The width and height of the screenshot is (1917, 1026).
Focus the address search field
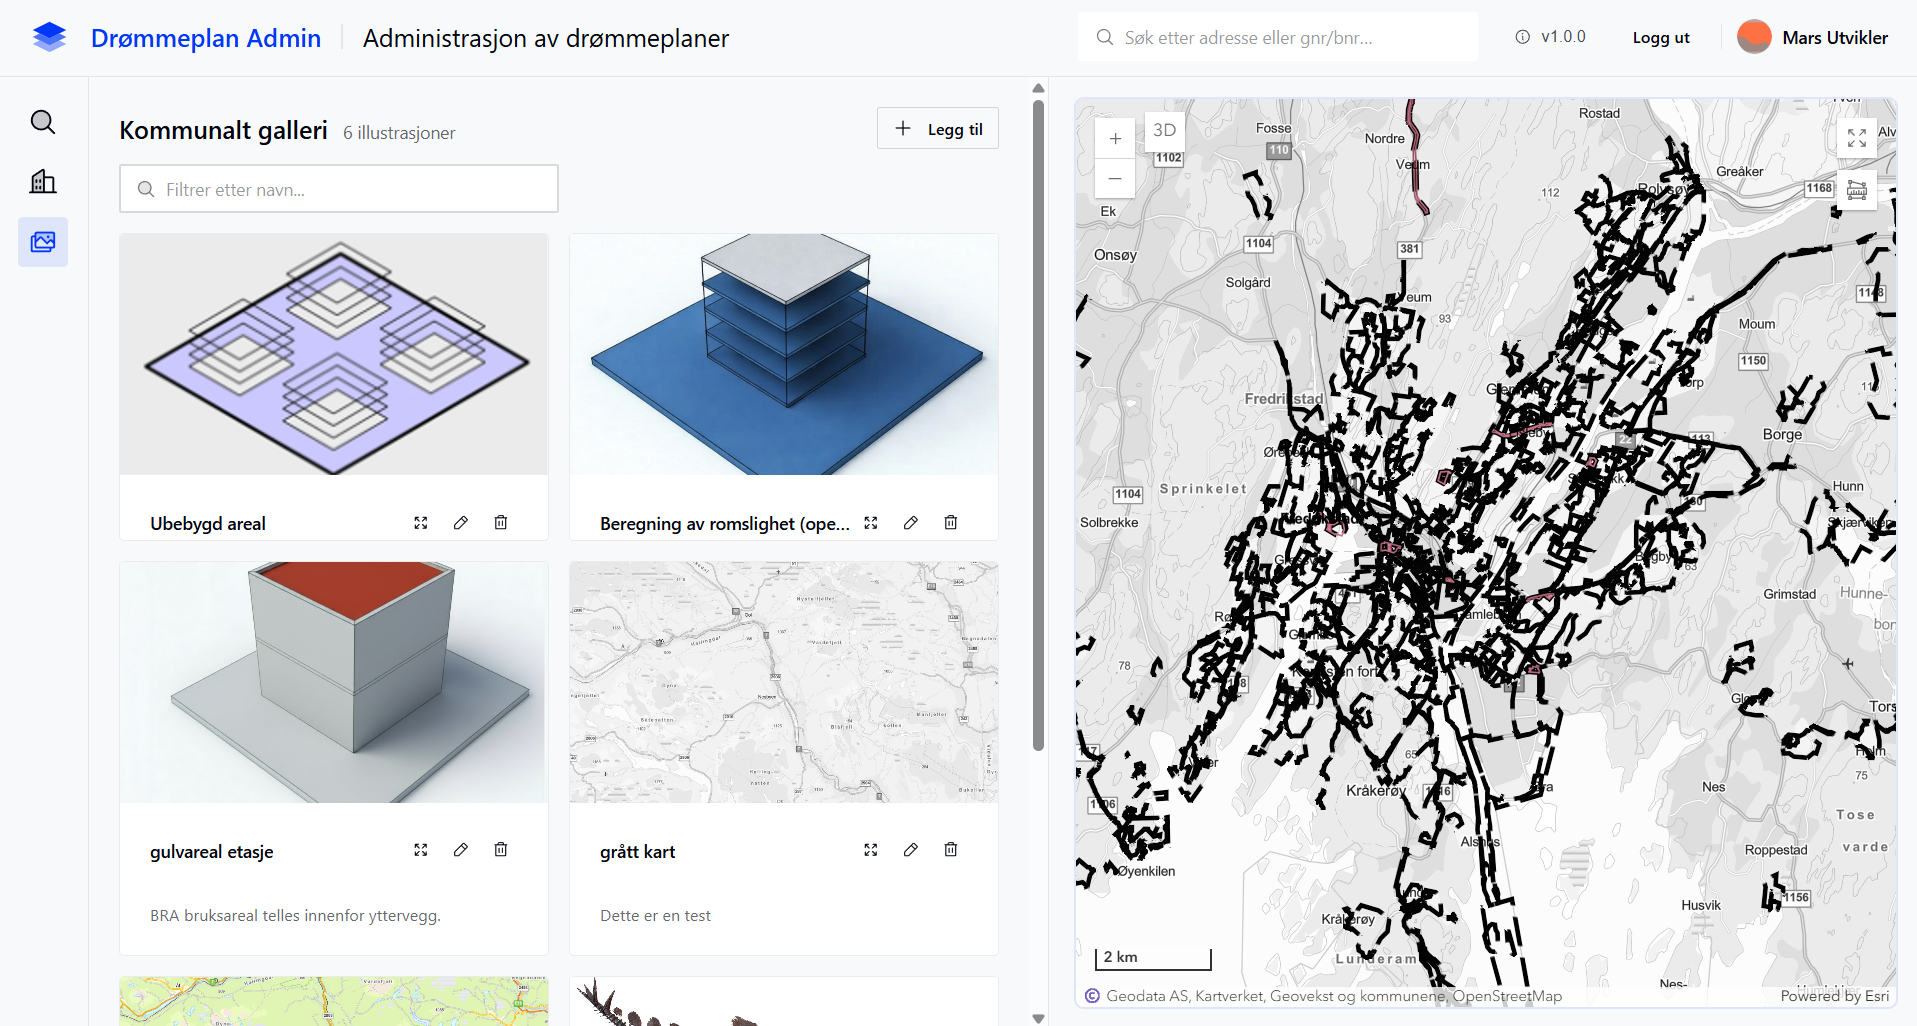click(x=1278, y=37)
